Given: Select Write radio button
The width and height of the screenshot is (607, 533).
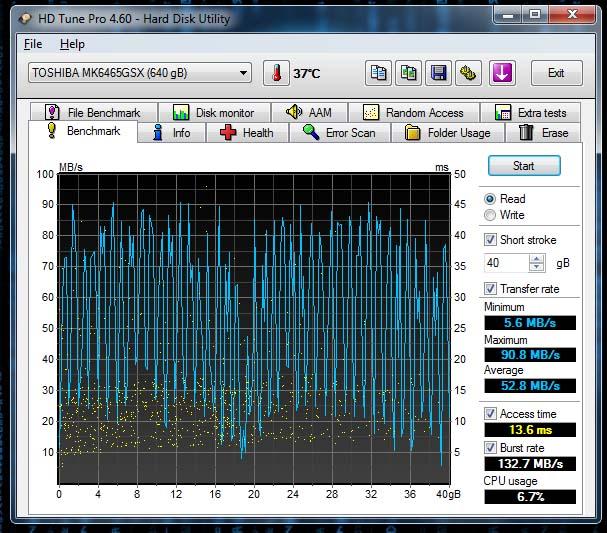Looking at the screenshot, I should (490, 215).
